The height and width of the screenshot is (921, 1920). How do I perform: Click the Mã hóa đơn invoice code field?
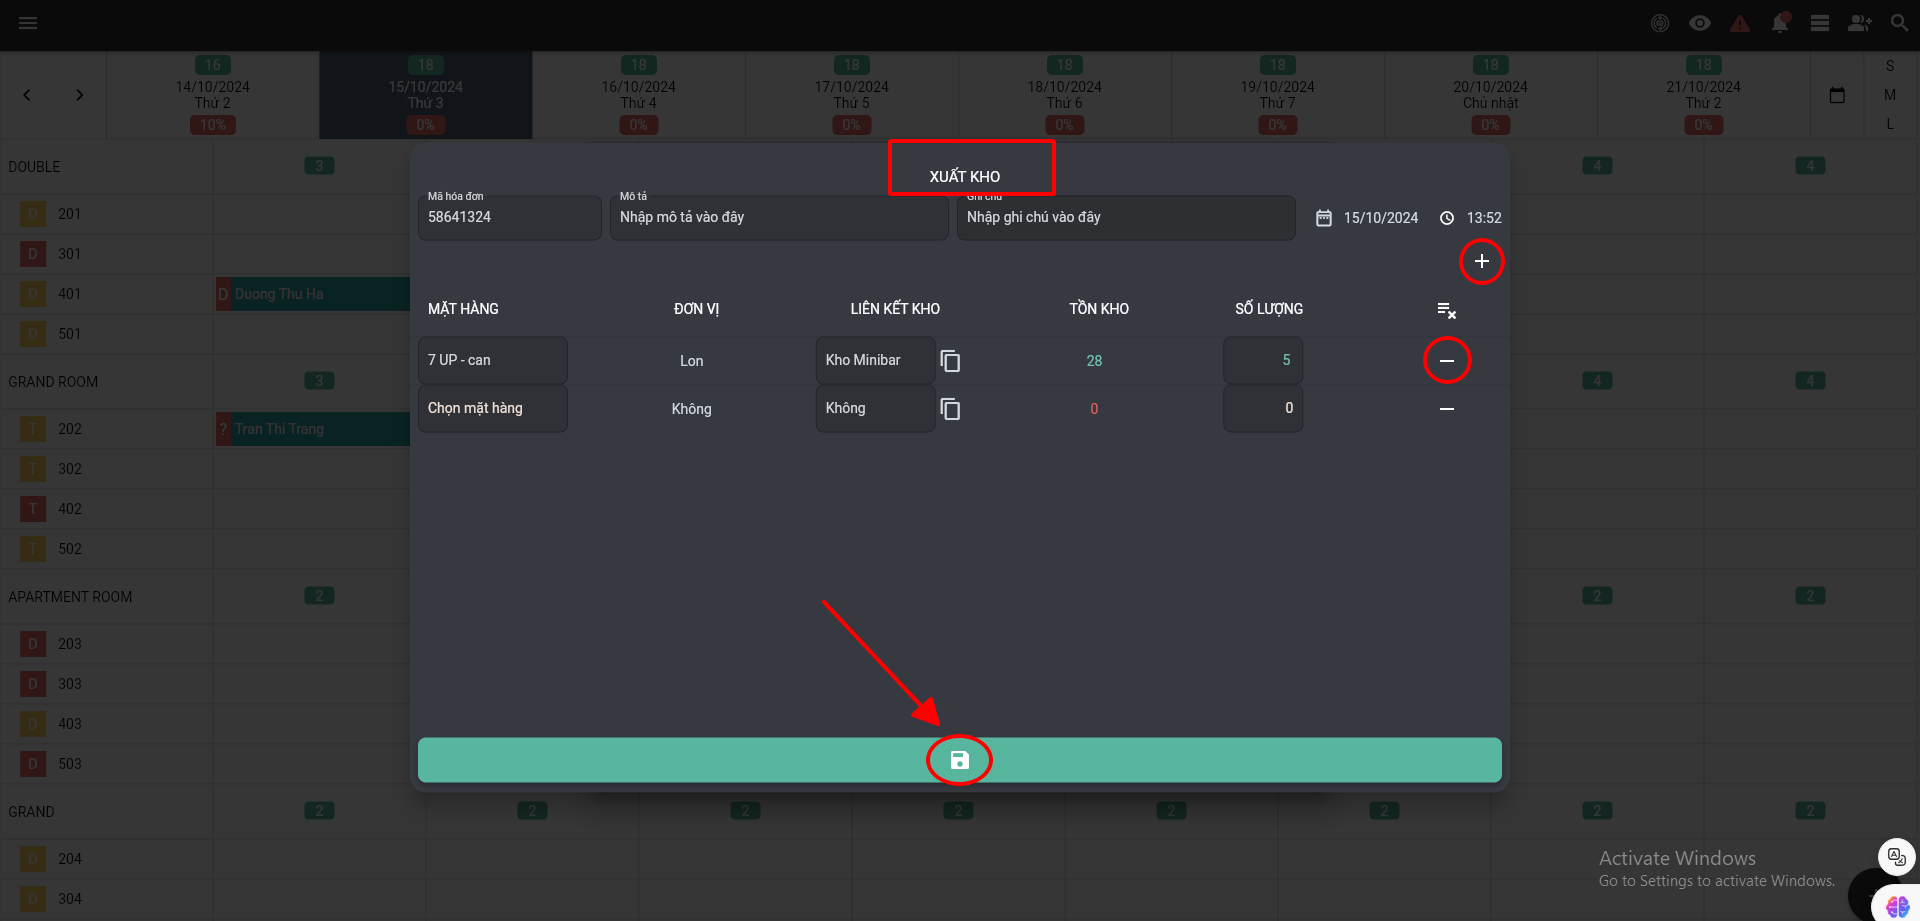pos(510,217)
